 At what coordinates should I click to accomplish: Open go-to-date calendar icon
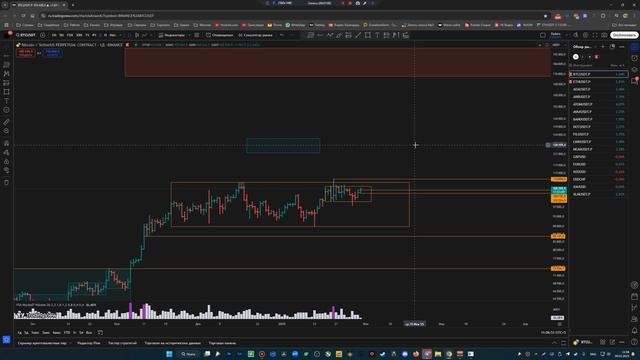point(100,333)
